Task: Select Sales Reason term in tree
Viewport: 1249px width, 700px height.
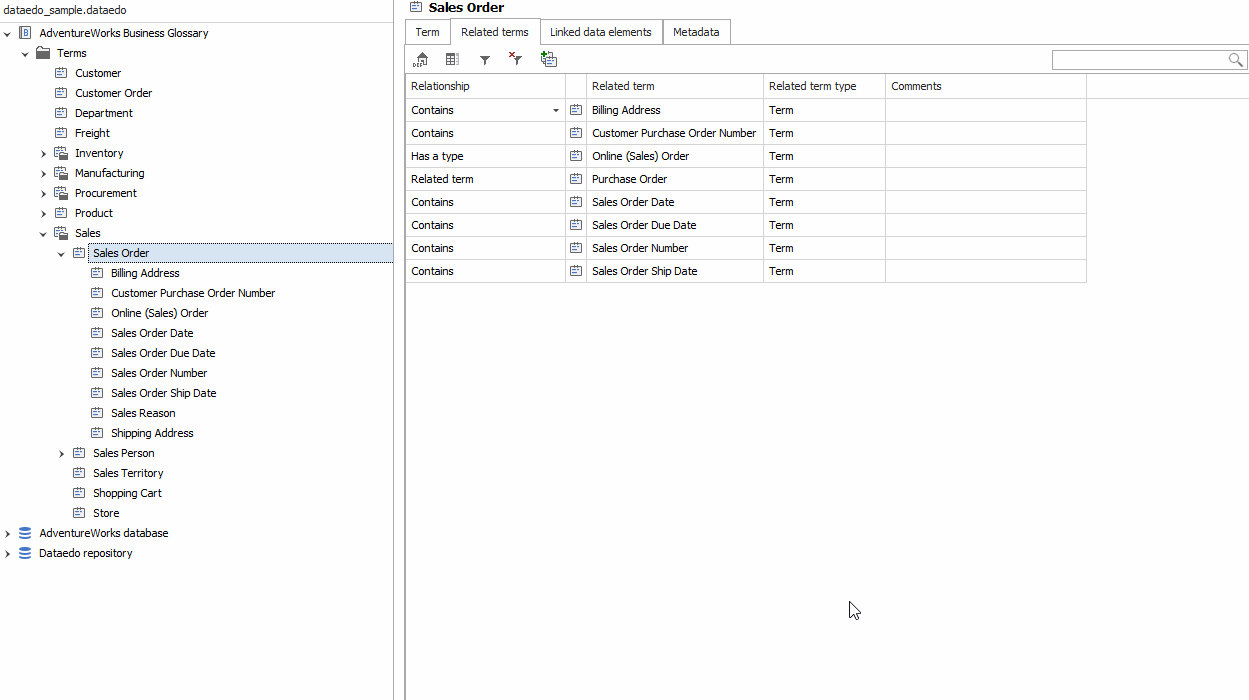Action: [x=143, y=413]
